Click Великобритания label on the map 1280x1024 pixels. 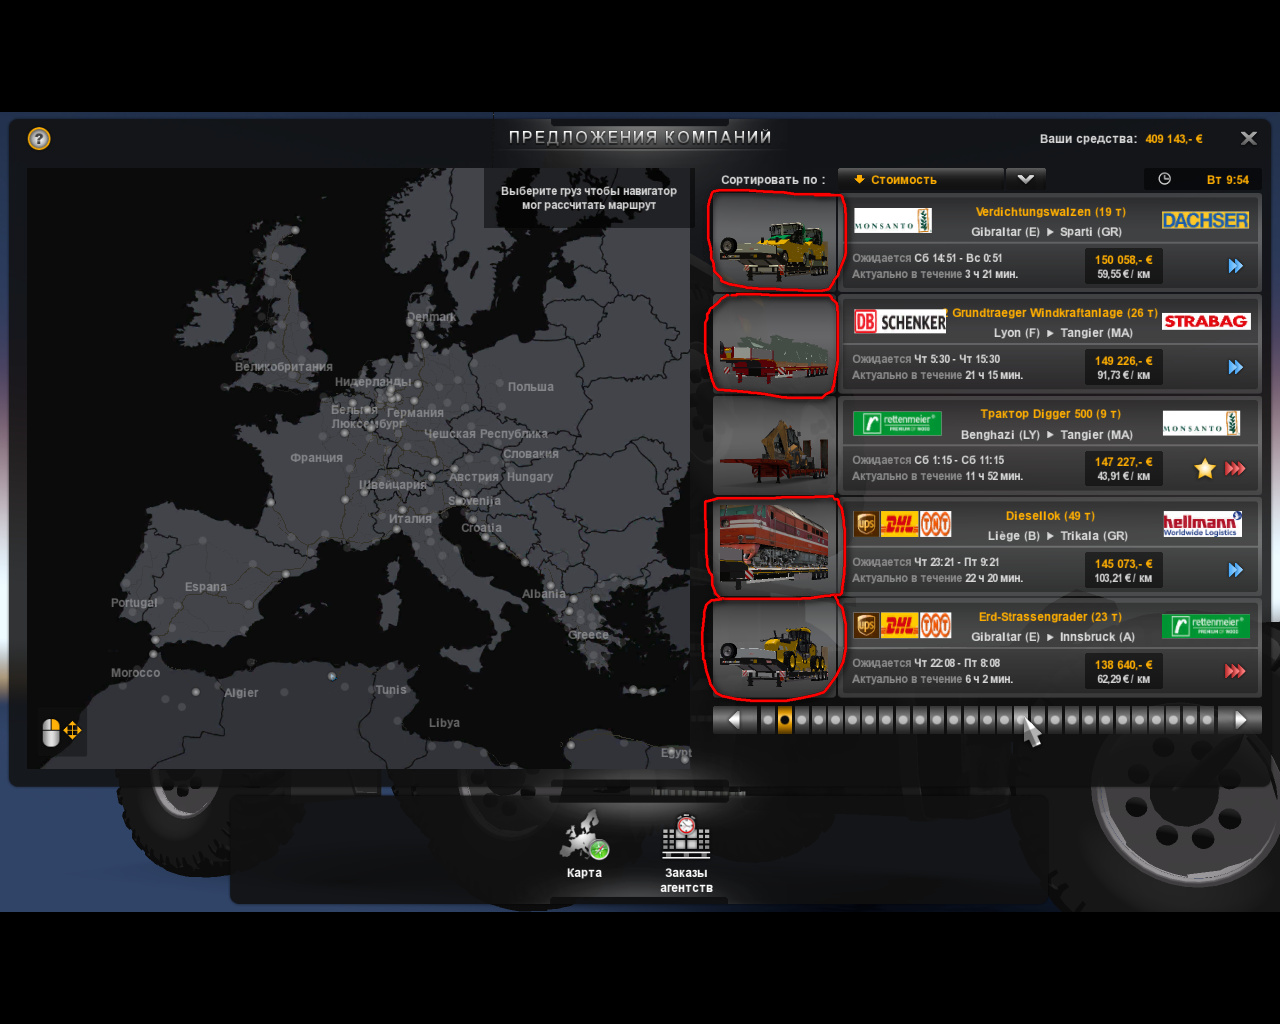(284, 367)
